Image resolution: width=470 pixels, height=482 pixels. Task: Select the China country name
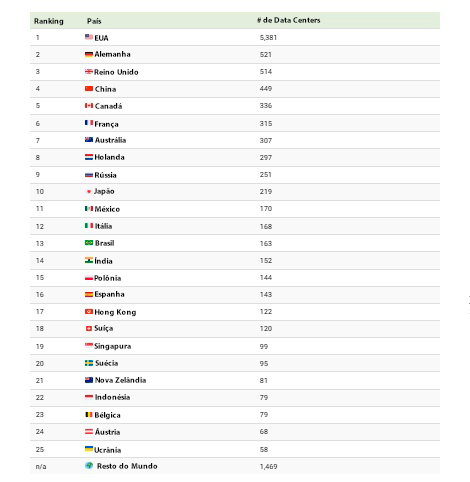pyautogui.click(x=105, y=89)
